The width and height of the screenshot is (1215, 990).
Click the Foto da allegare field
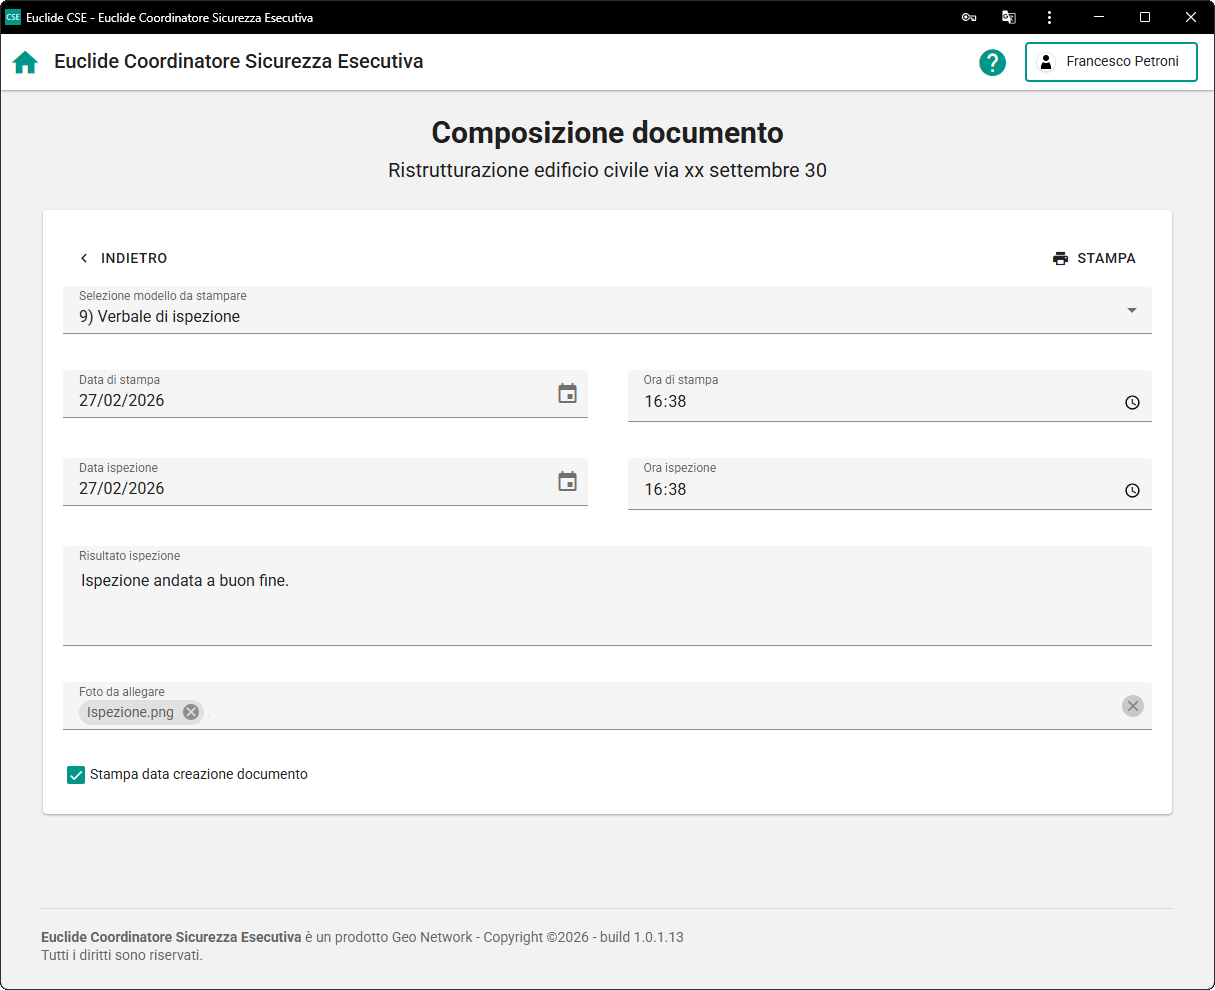click(650, 712)
